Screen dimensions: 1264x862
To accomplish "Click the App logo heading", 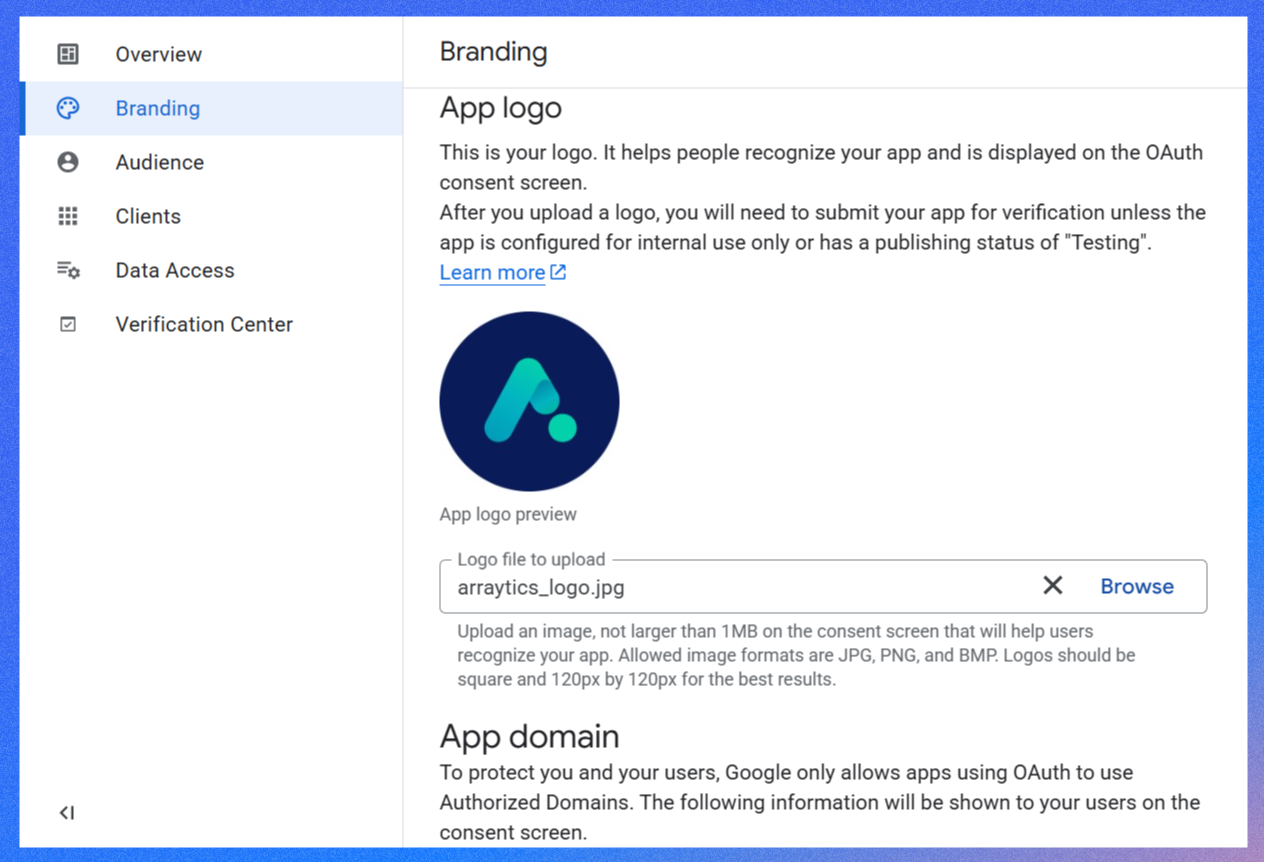I will [x=501, y=107].
